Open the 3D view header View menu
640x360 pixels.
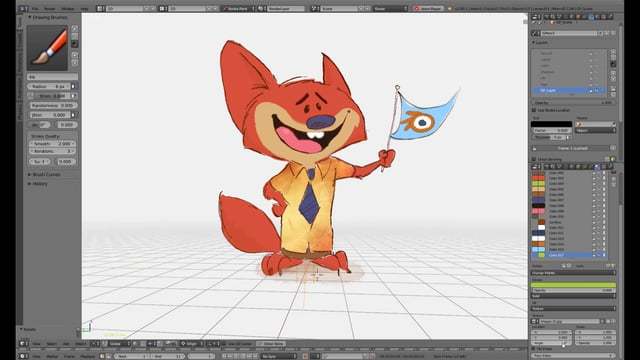(x=37, y=344)
